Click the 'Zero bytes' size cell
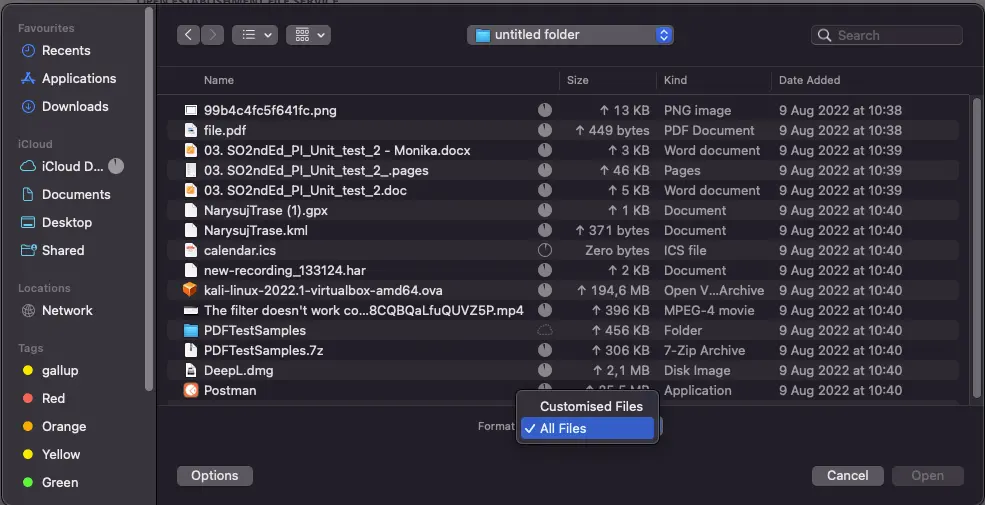985x505 pixels. click(x=617, y=250)
